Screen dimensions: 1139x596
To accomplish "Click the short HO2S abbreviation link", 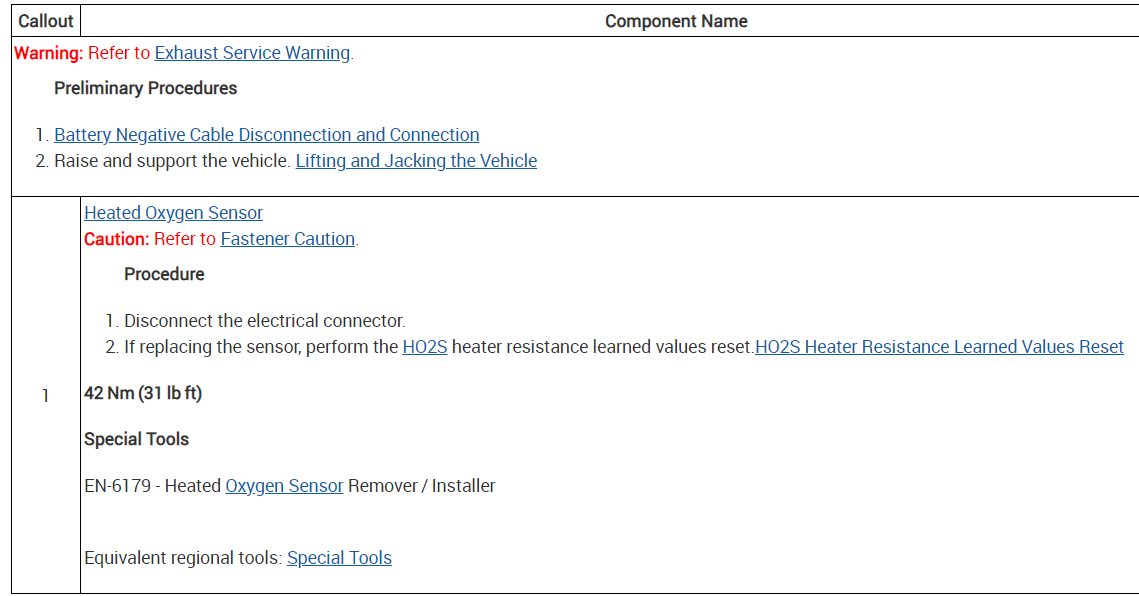I will click(424, 347).
